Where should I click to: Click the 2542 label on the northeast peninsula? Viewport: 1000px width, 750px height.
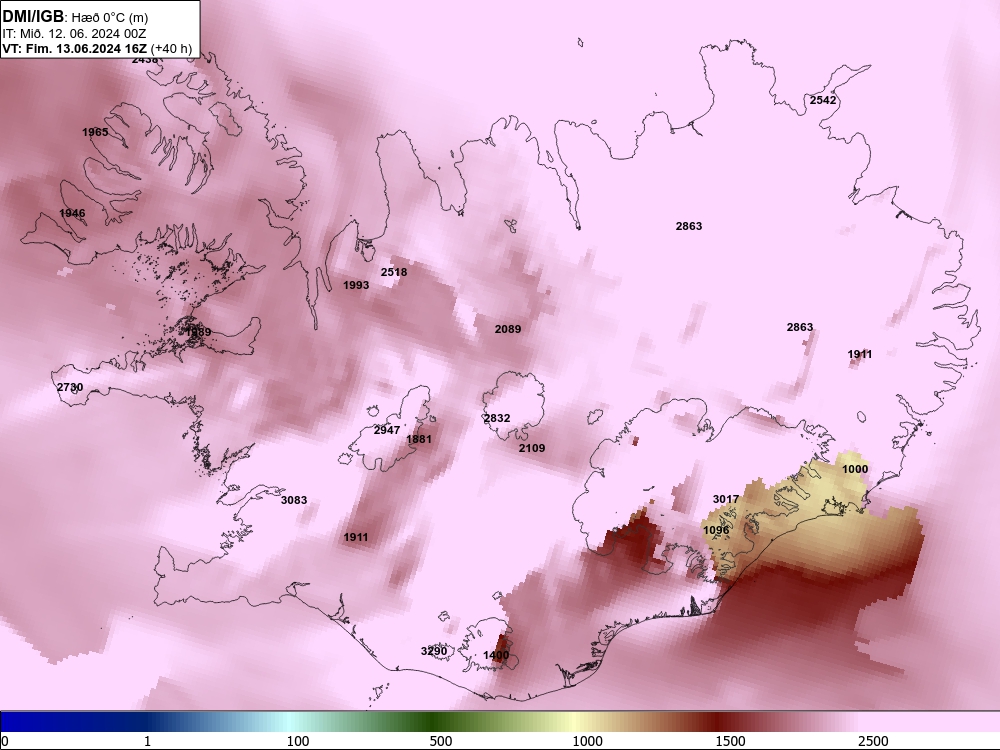(x=823, y=100)
